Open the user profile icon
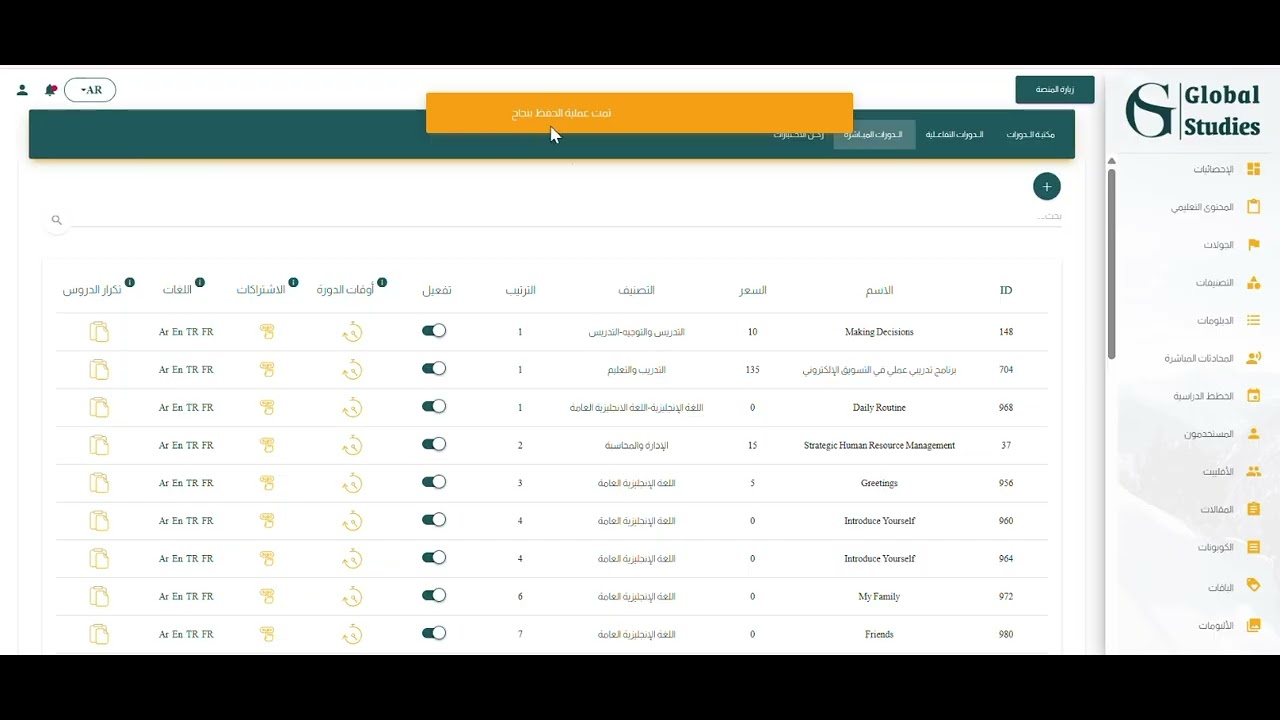This screenshot has width=1280, height=720. tap(22, 90)
